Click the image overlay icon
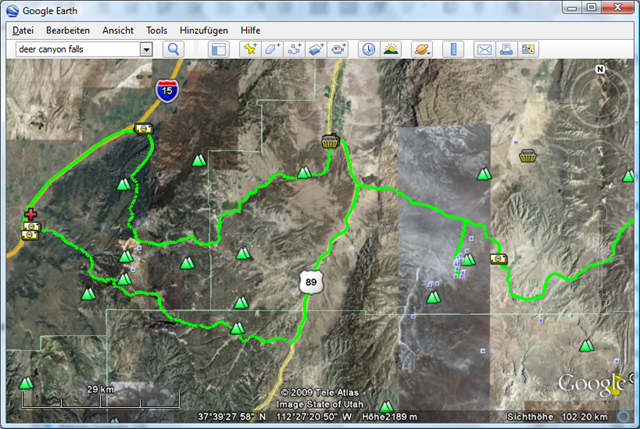This screenshot has height=429, width=640. (317, 49)
